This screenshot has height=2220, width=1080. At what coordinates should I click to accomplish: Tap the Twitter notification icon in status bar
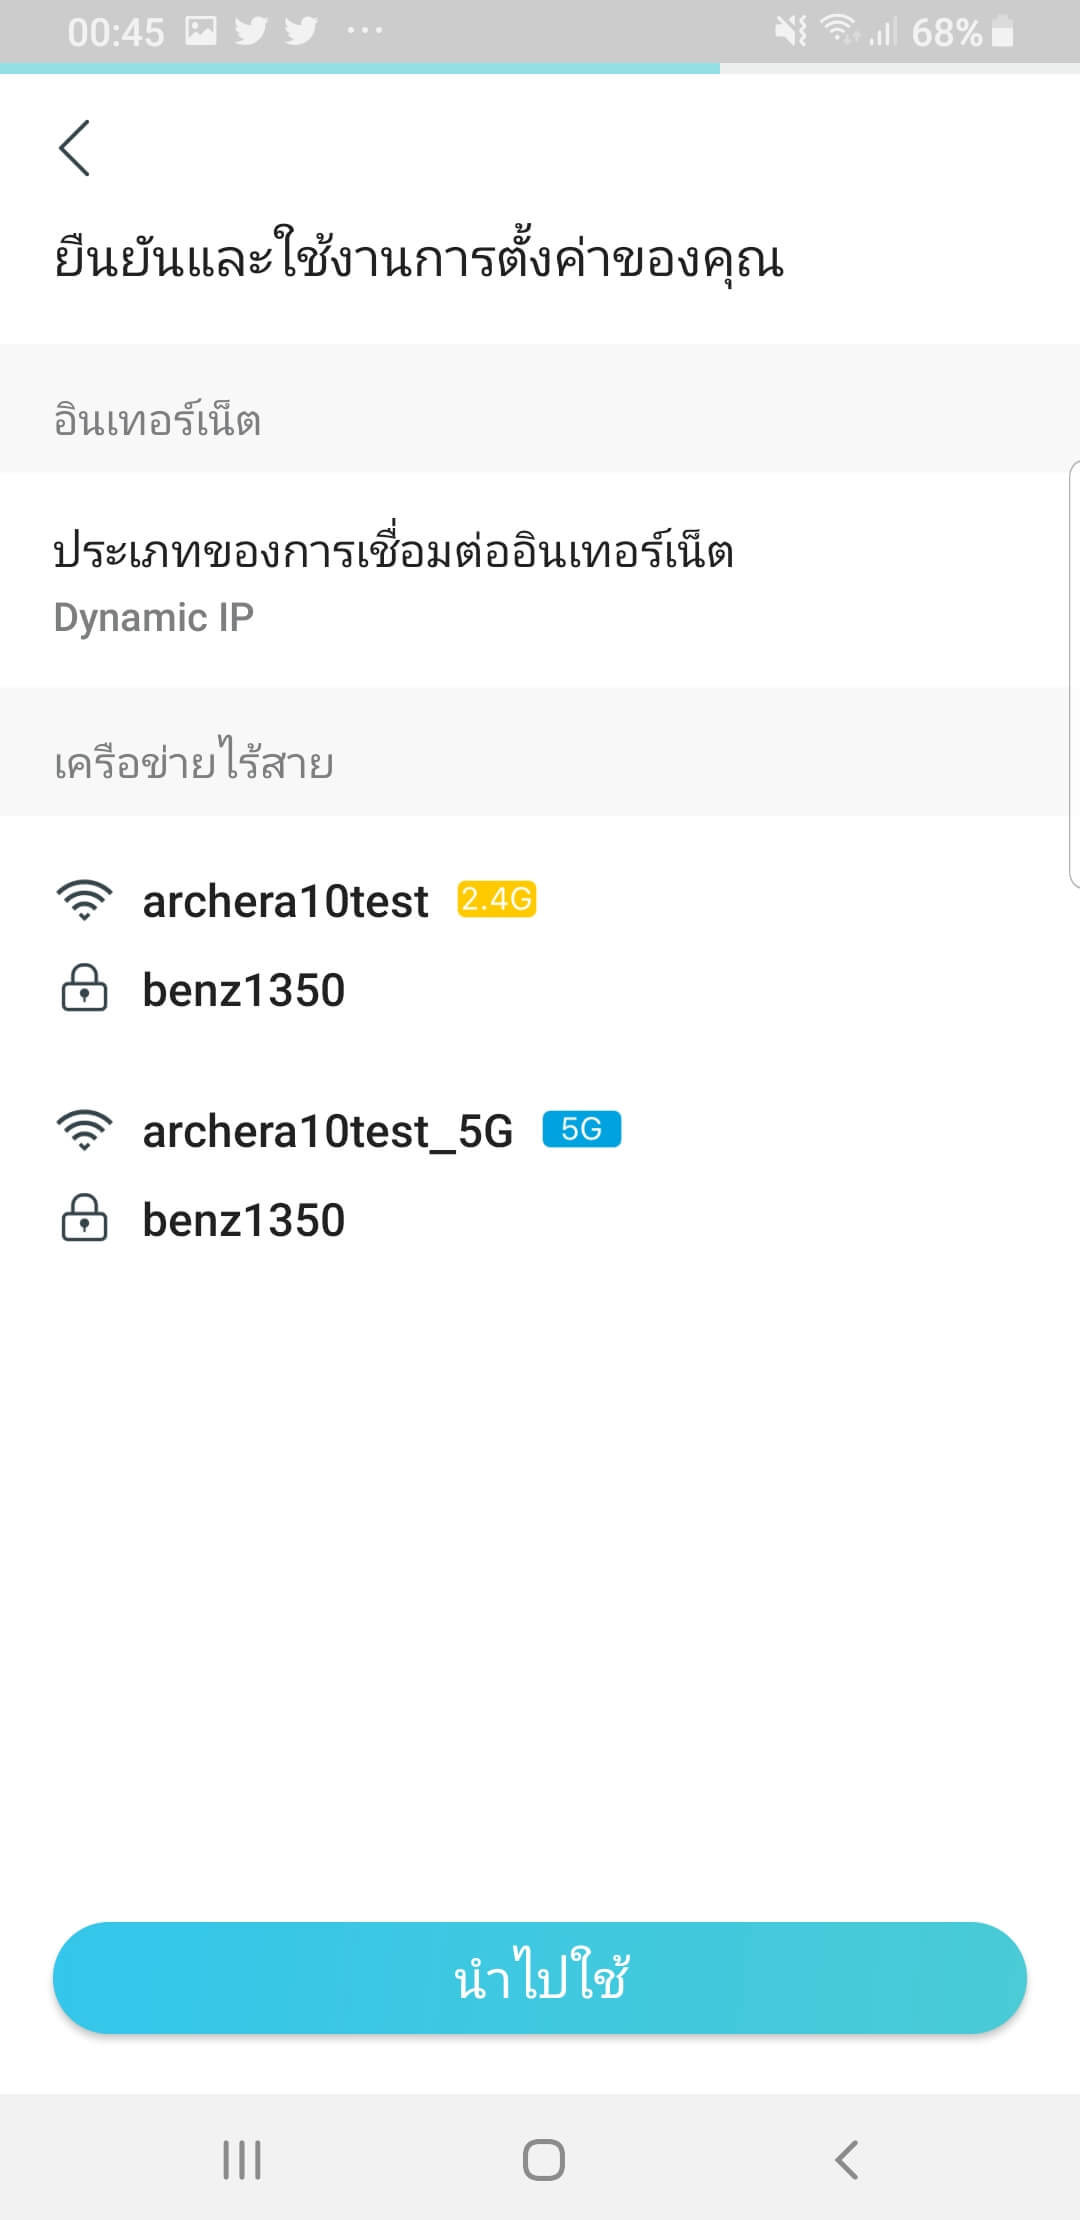point(251,31)
